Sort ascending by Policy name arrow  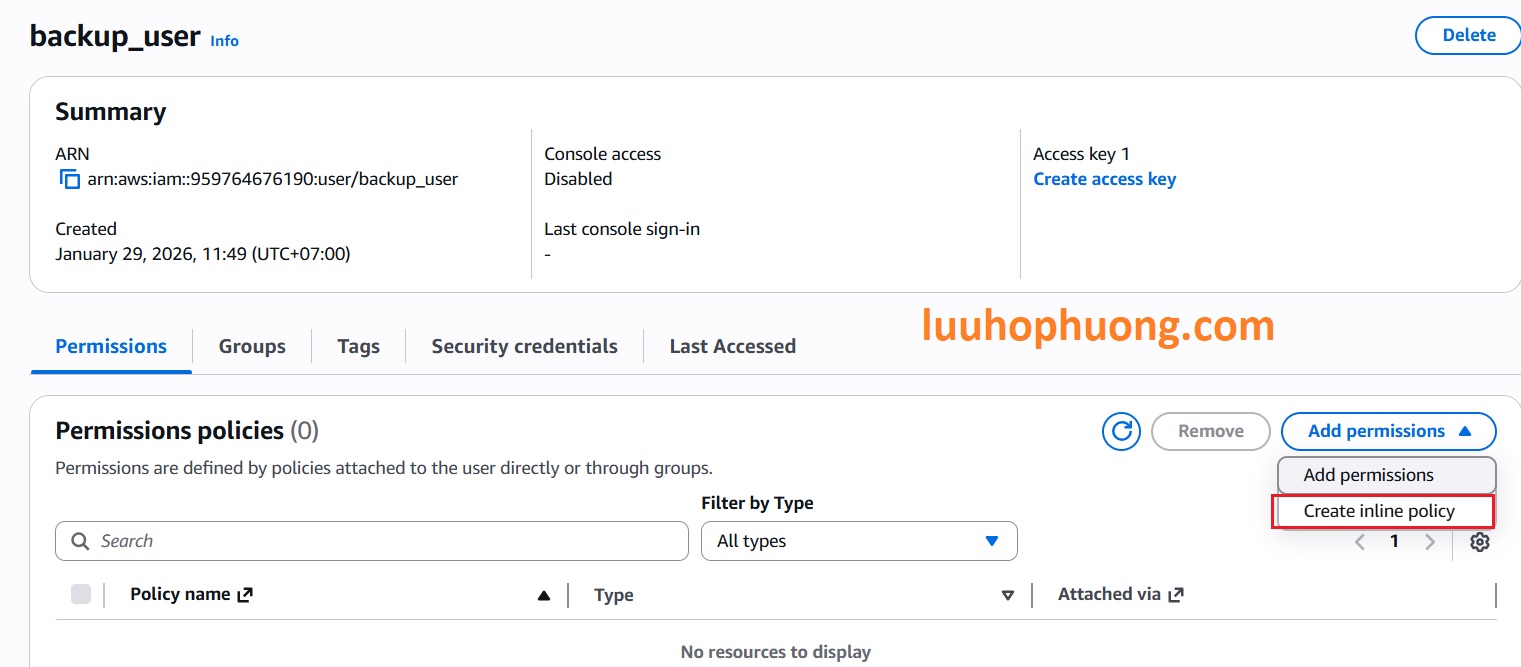pyautogui.click(x=544, y=595)
